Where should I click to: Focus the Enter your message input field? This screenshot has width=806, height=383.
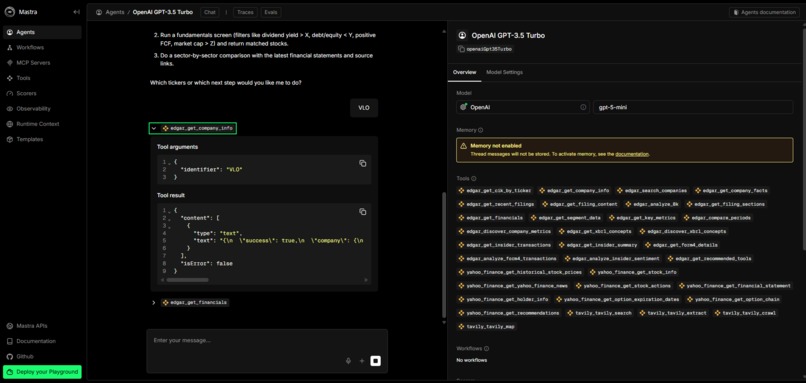point(267,340)
